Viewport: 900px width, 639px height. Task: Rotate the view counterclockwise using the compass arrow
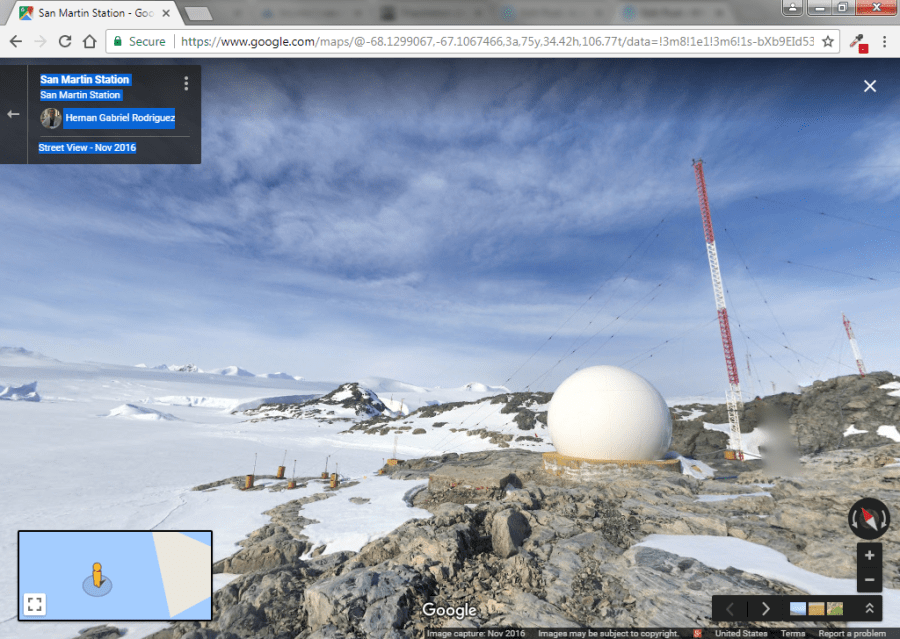click(853, 519)
